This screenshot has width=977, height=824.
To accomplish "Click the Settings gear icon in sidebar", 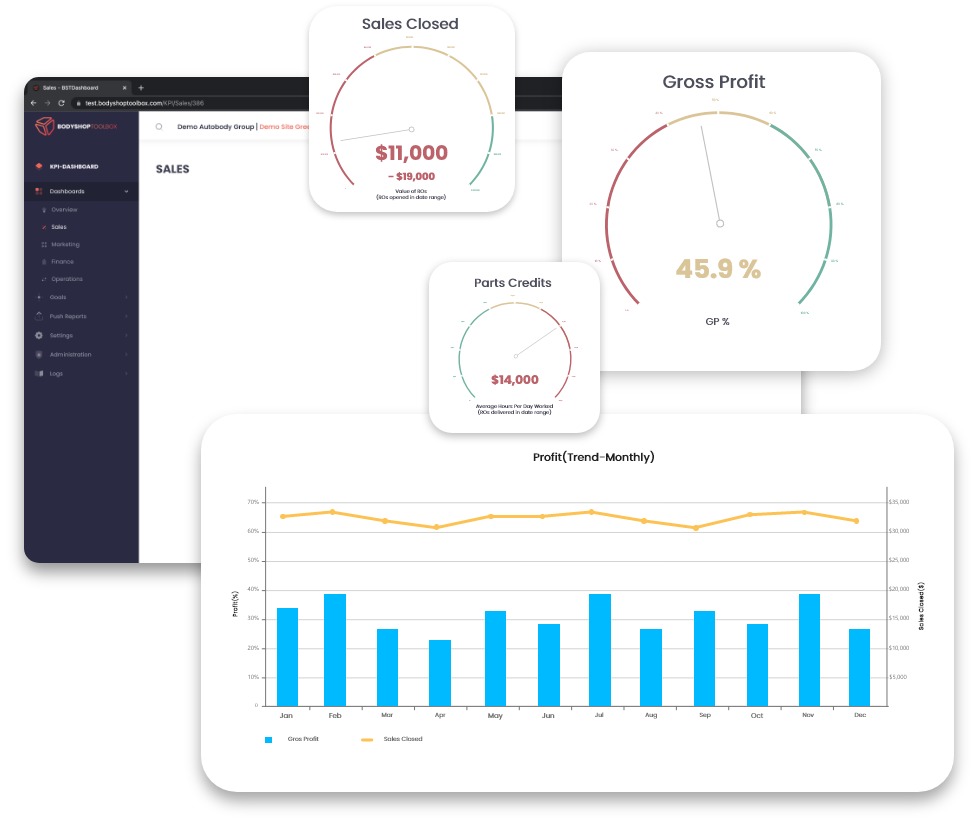I will 39,335.
